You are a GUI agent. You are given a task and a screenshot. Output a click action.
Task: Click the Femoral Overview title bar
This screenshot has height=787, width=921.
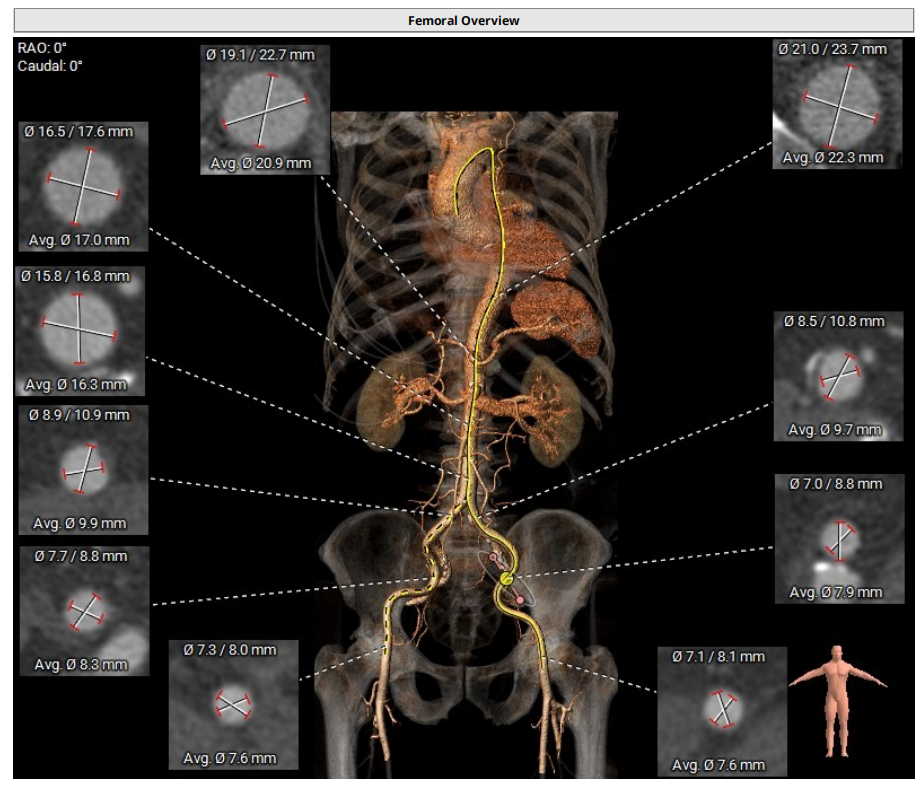[x=463, y=20]
